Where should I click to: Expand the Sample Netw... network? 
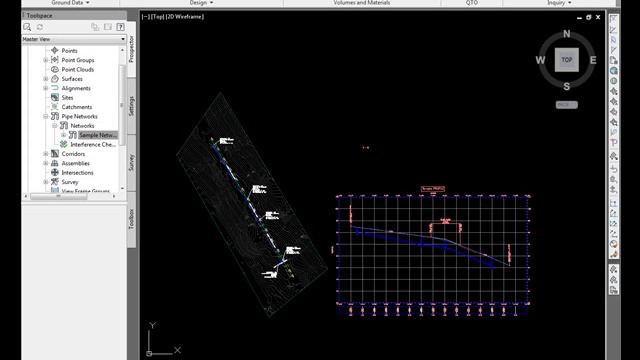click(64, 135)
